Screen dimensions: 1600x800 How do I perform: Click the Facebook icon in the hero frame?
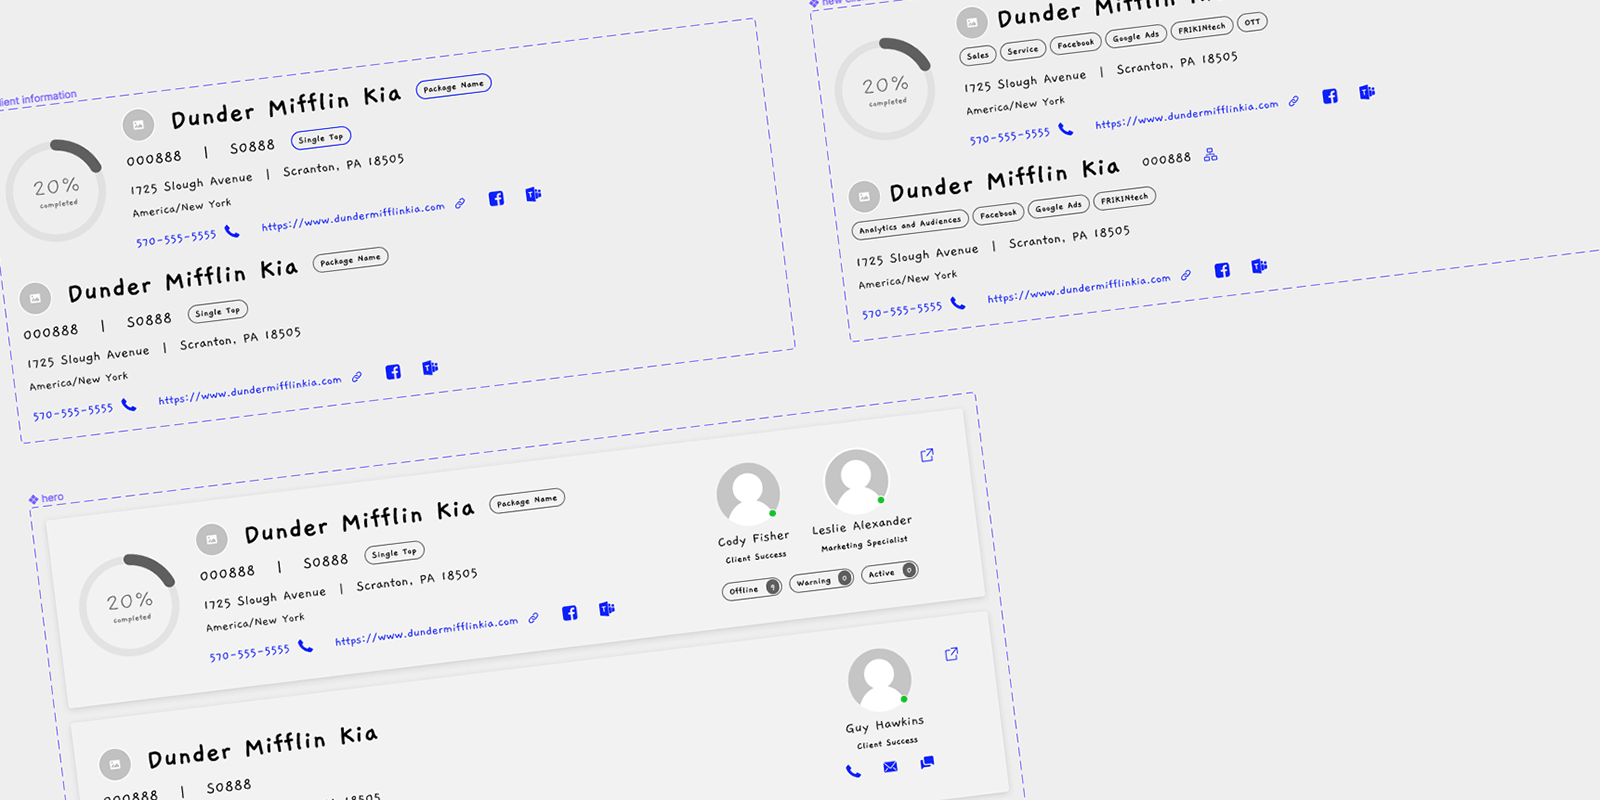point(569,613)
